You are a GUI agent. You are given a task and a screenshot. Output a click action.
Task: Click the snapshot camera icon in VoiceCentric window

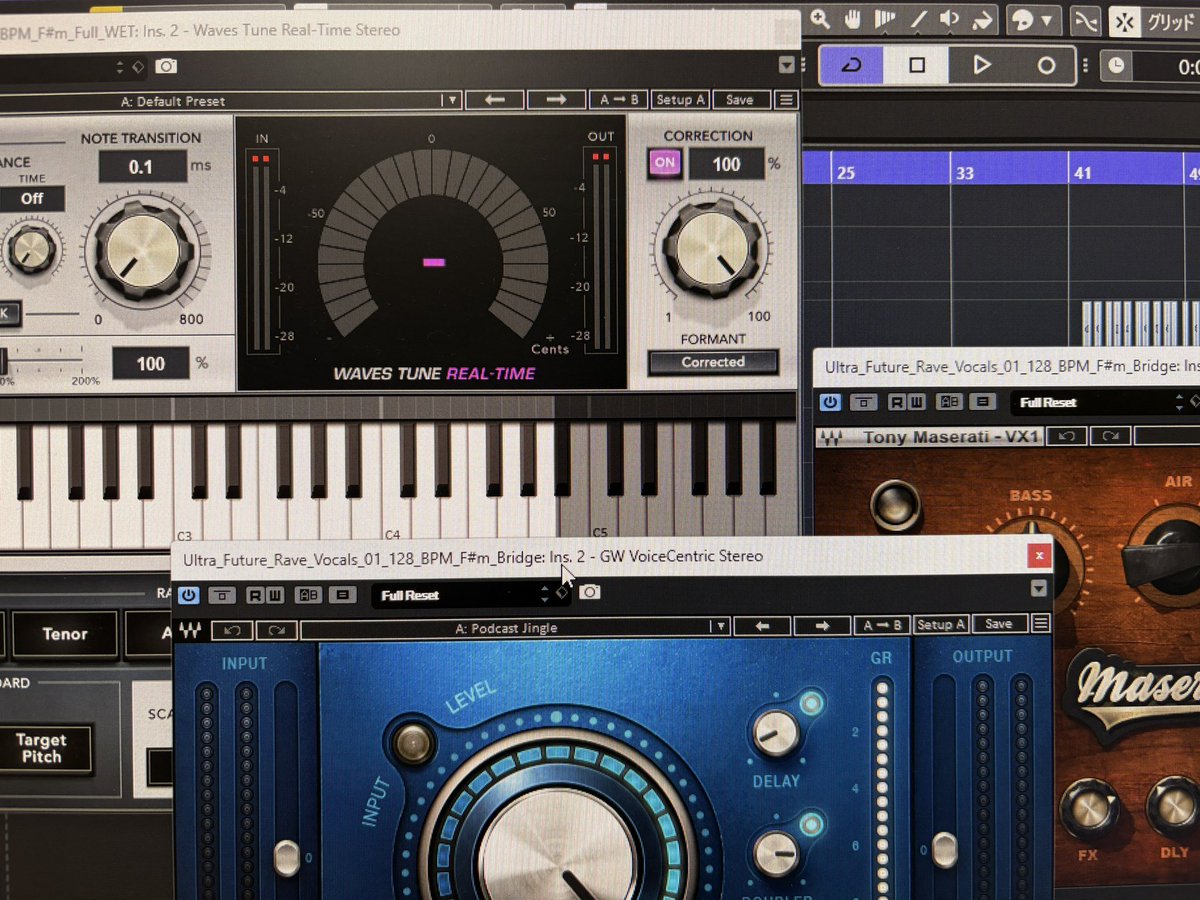590,593
